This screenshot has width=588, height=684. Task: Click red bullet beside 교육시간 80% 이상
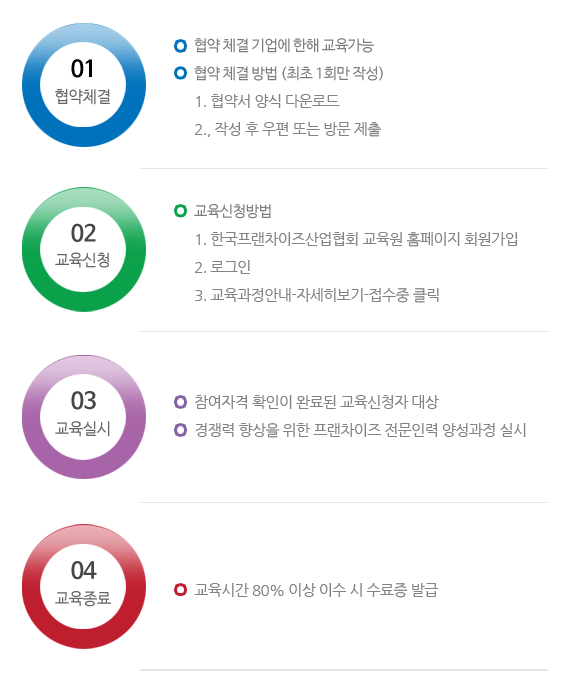(180, 590)
